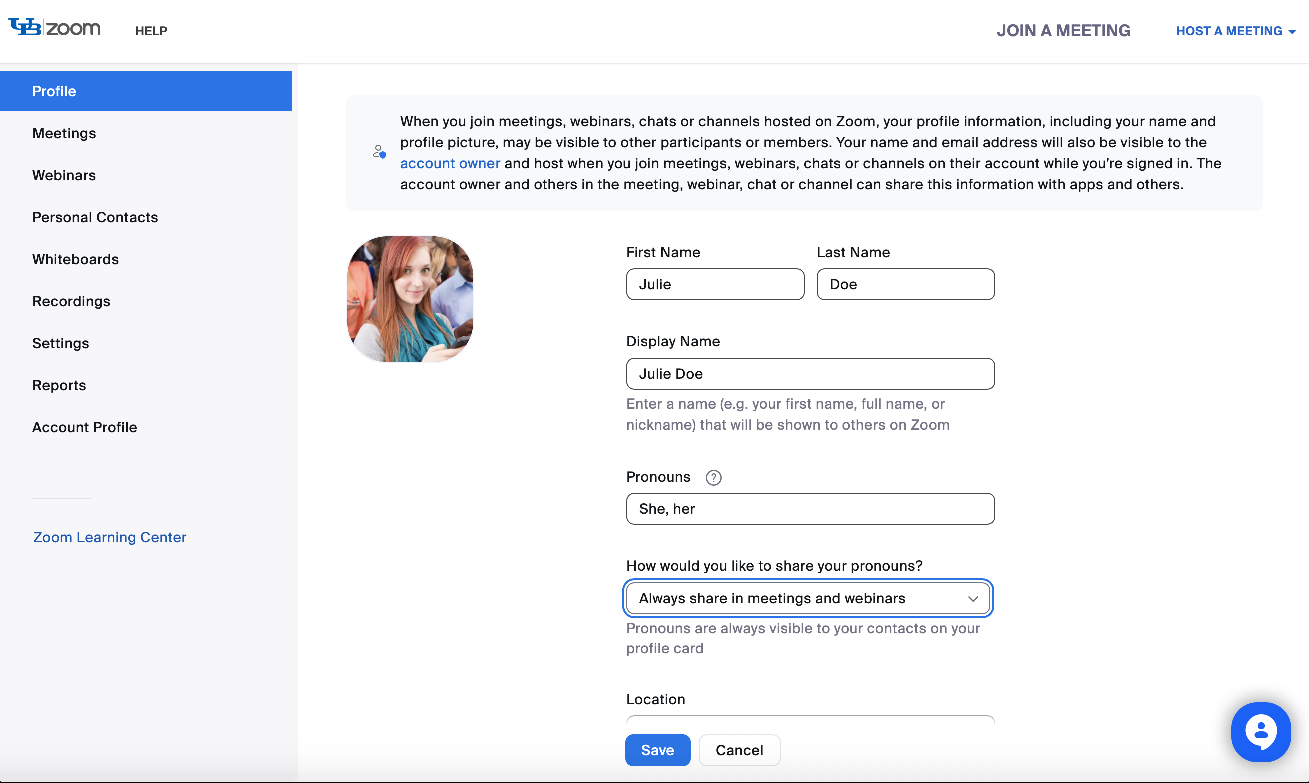Open Meetings in the sidebar

click(64, 133)
